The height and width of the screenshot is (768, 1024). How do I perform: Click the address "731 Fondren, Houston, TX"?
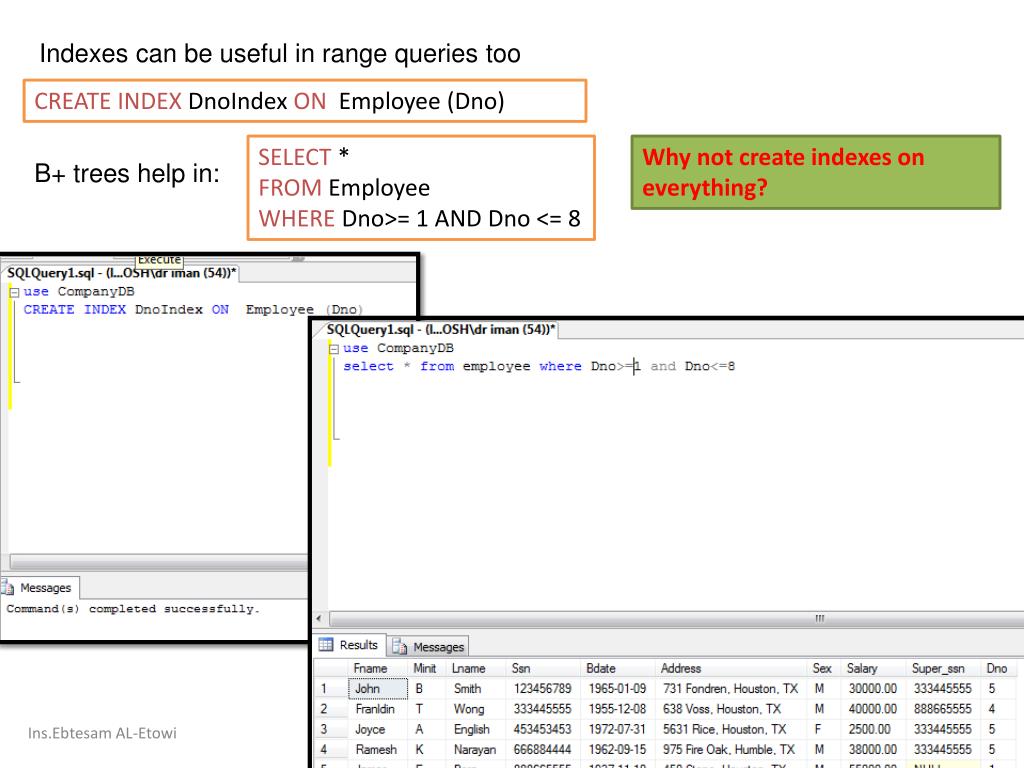(x=731, y=688)
